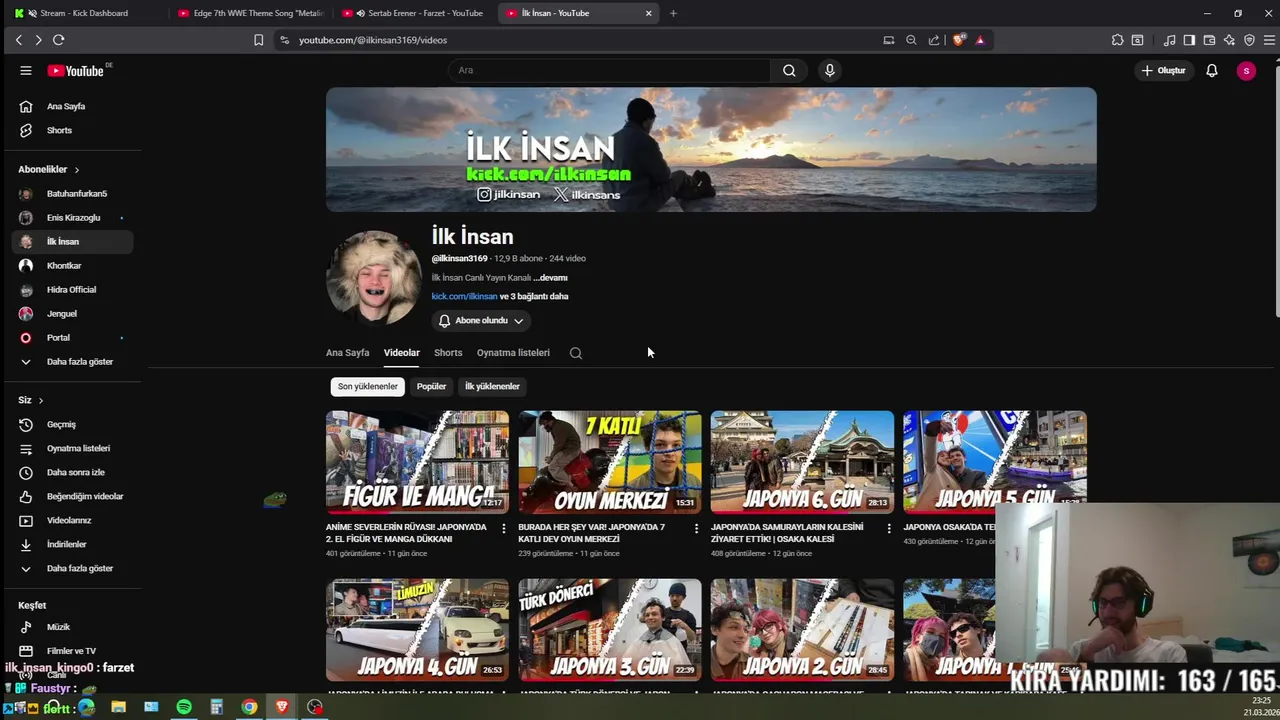Select the Popüler filter chip
This screenshot has height=720, width=1280.
(431, 386)
